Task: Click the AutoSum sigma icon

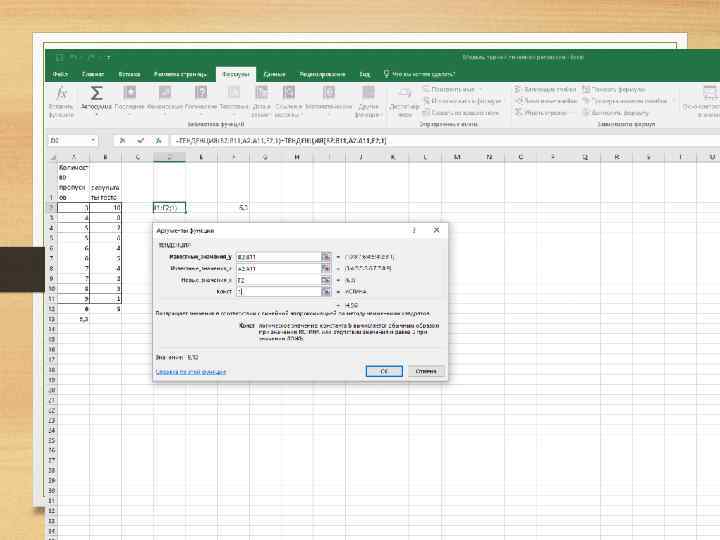Action: click(x=96, y=93)
